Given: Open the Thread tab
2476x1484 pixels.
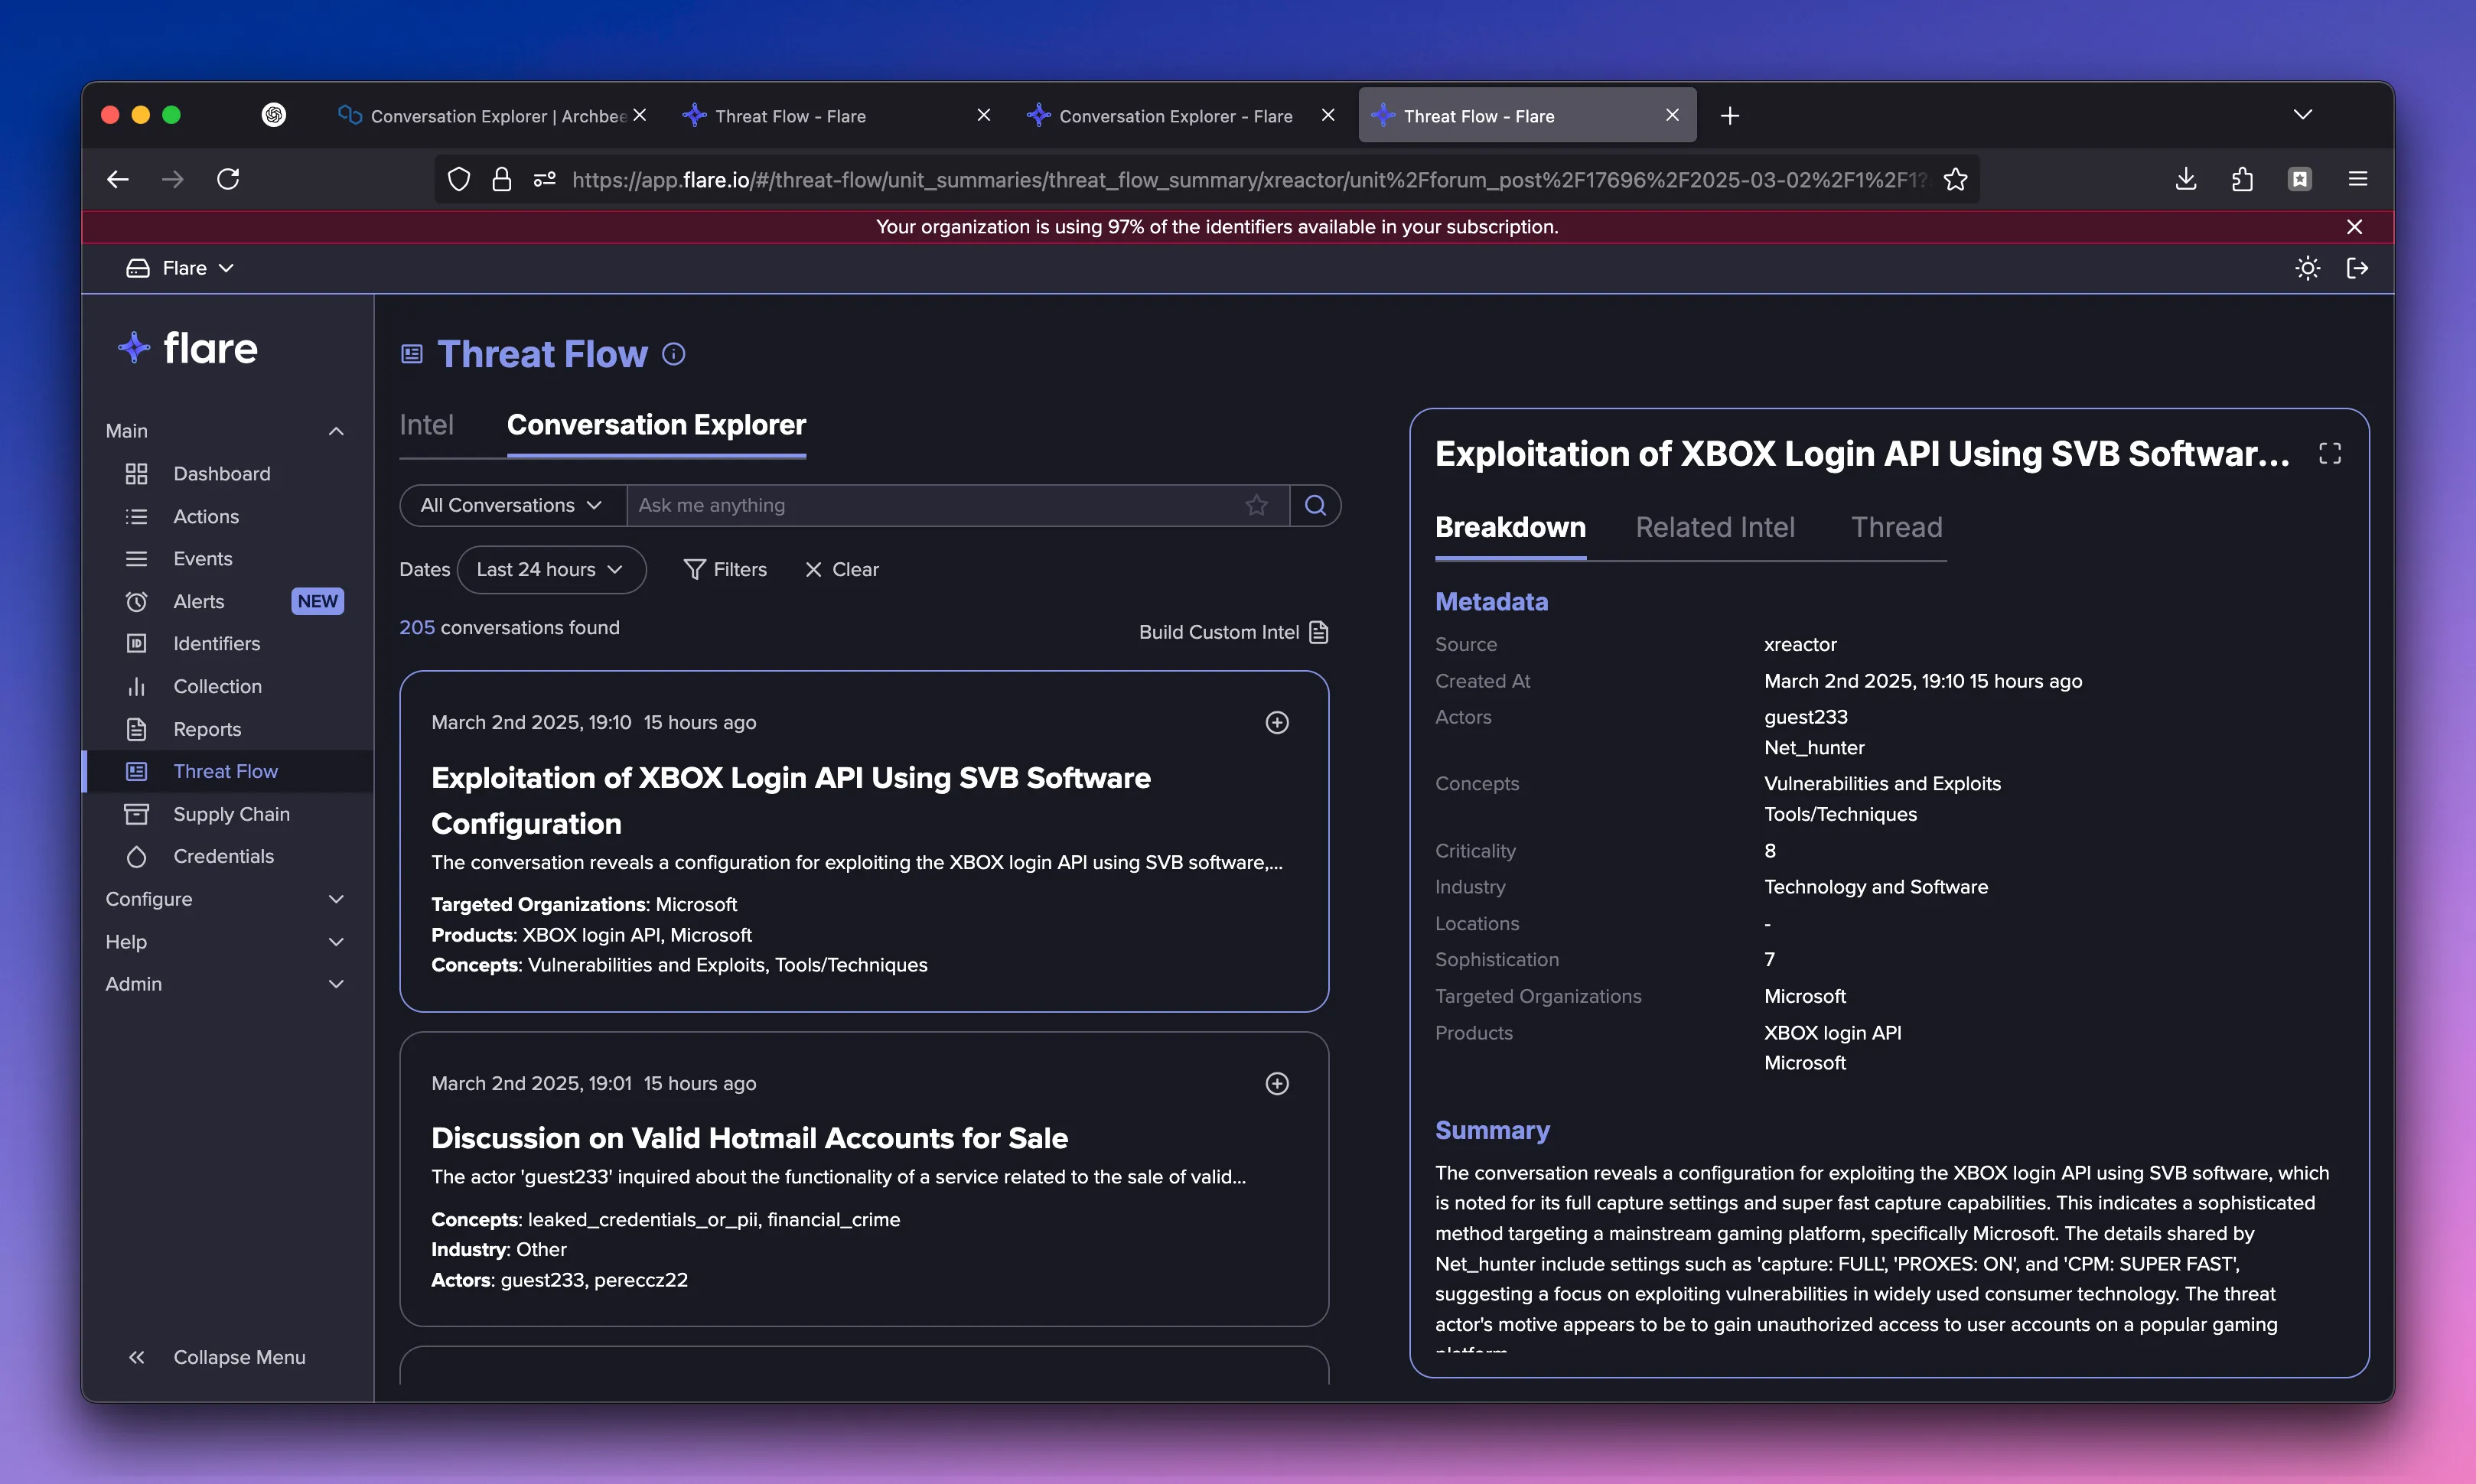Looking at the screenshot, I should (x=1896, y=527).
